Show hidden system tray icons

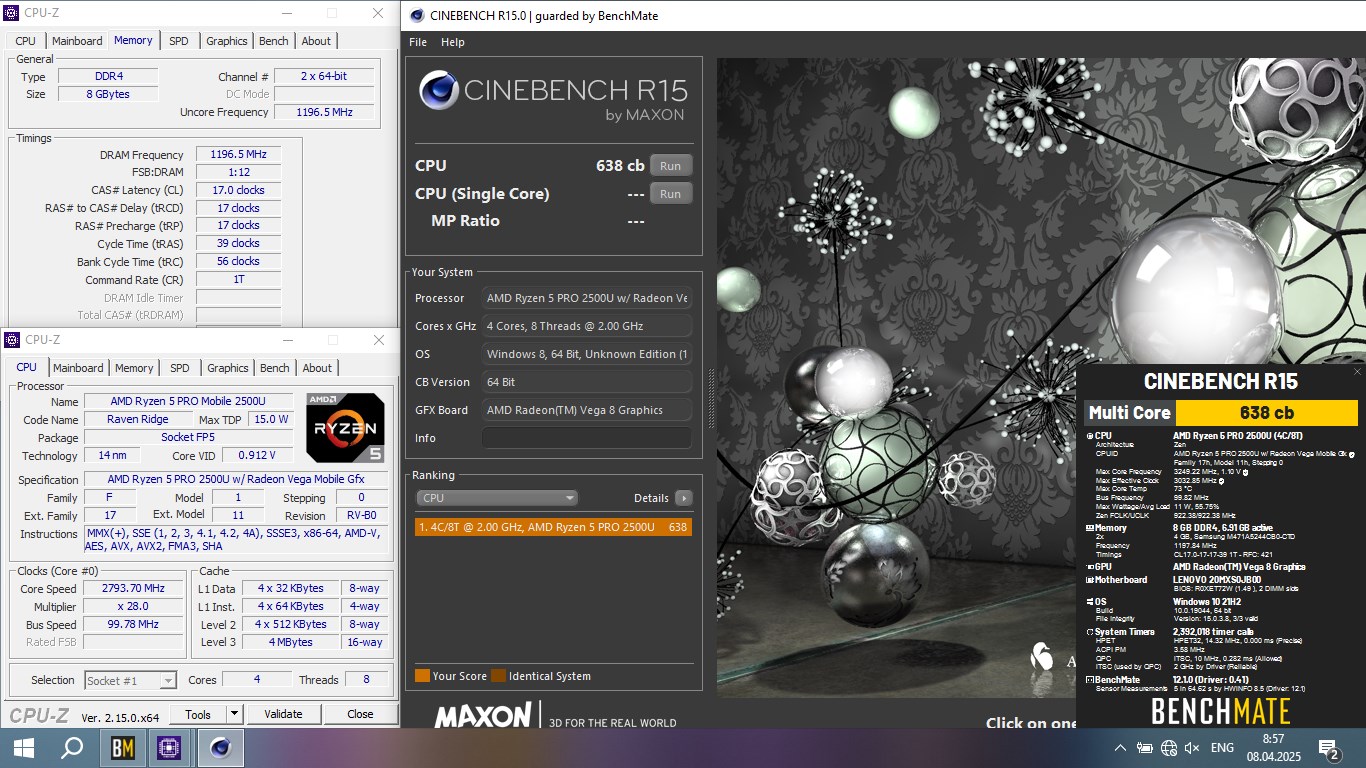point(1120,748)
